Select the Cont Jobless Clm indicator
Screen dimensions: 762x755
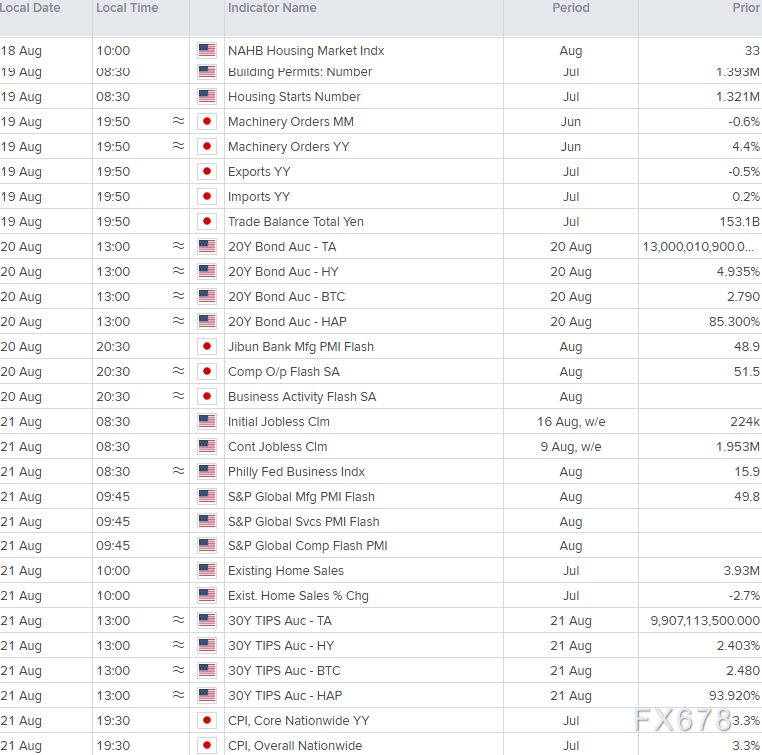pyautogui.click(x=277, y=447)
